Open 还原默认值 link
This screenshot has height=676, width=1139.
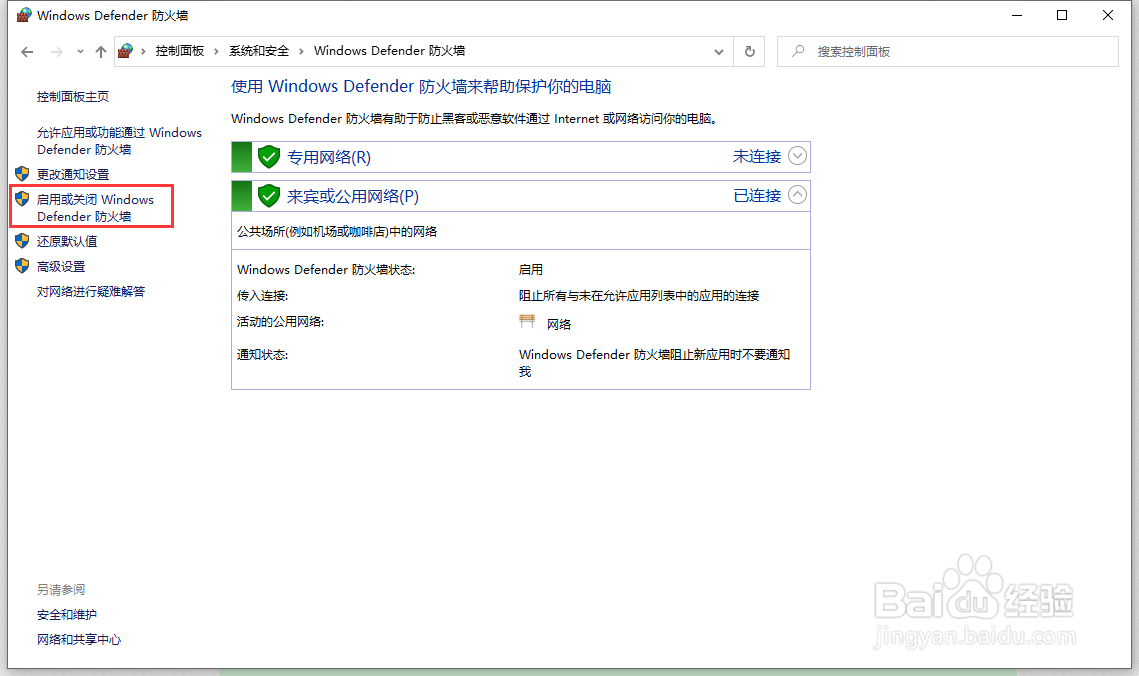[67, 241]
